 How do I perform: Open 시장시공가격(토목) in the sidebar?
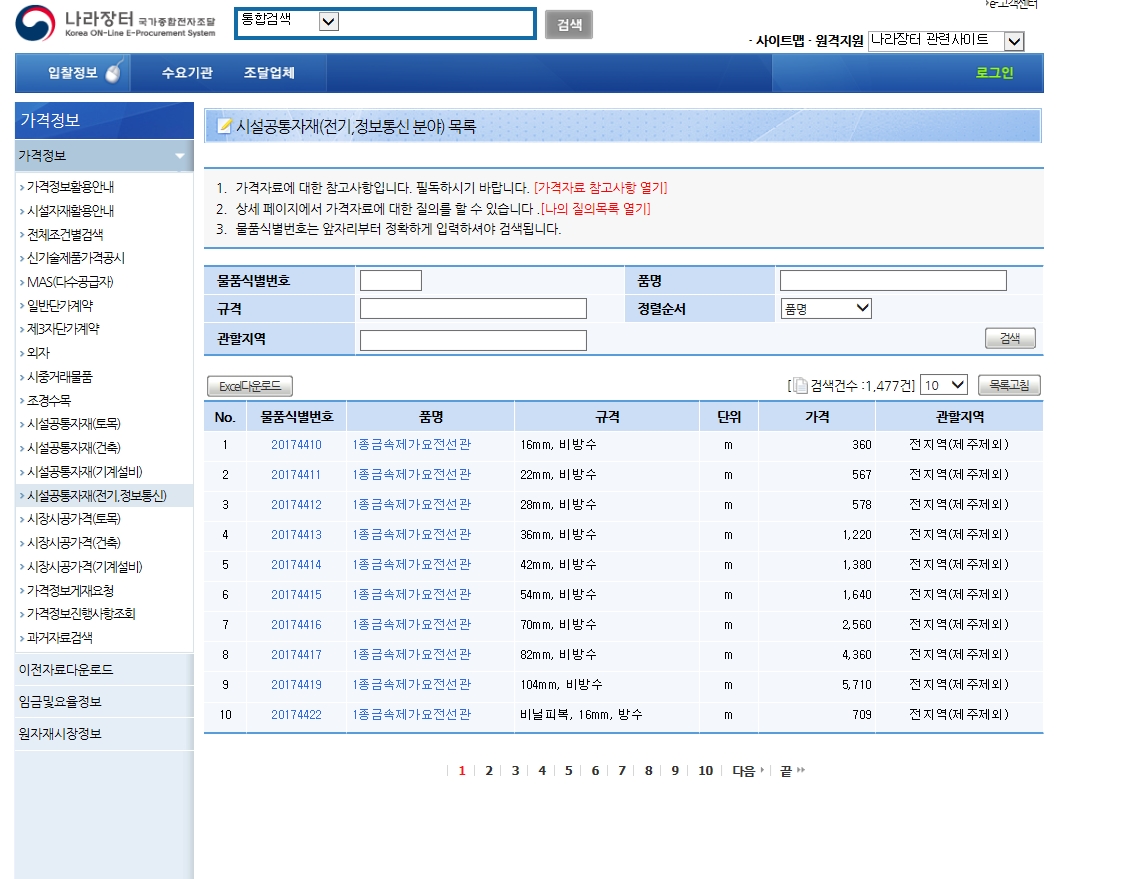[x=73, y=519]
